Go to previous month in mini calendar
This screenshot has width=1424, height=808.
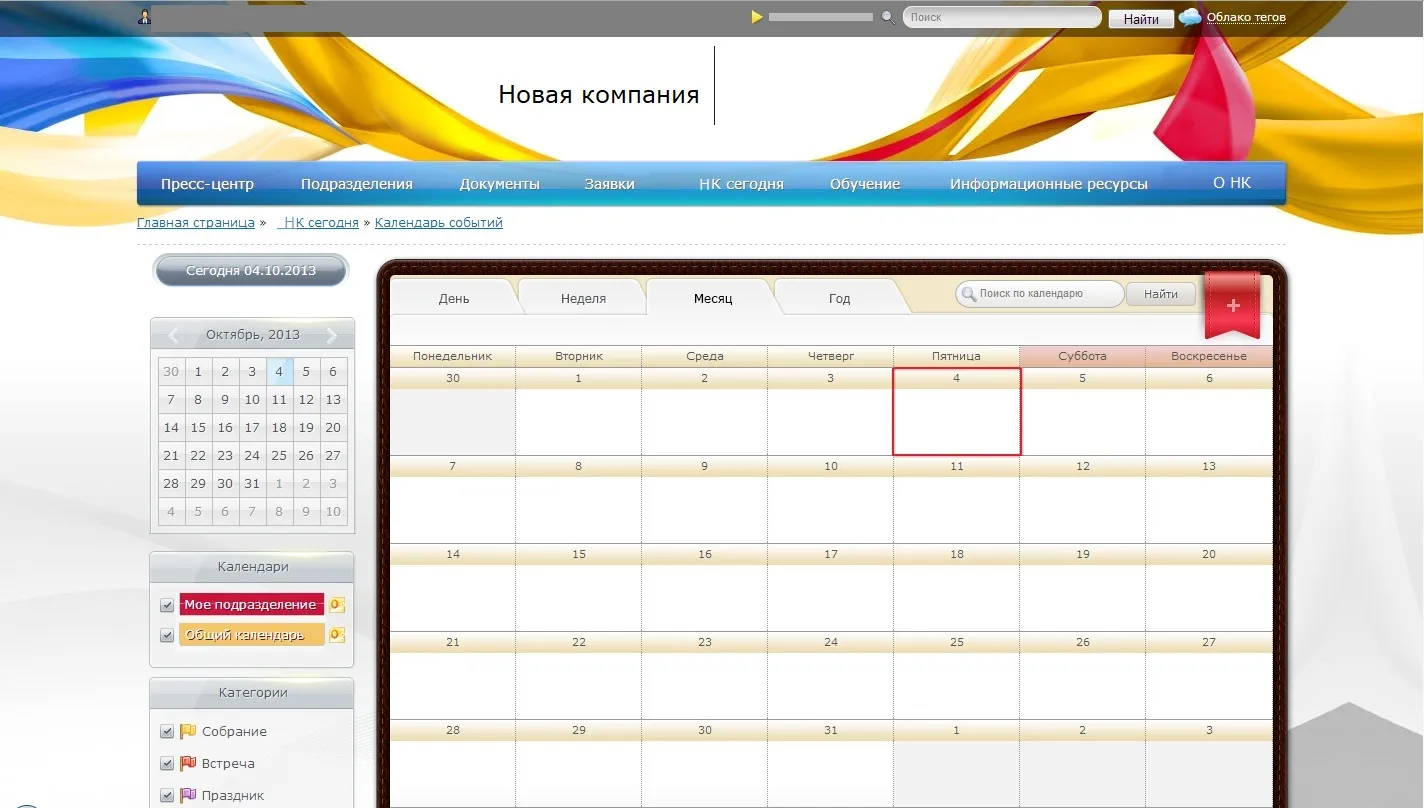point(173,335)
